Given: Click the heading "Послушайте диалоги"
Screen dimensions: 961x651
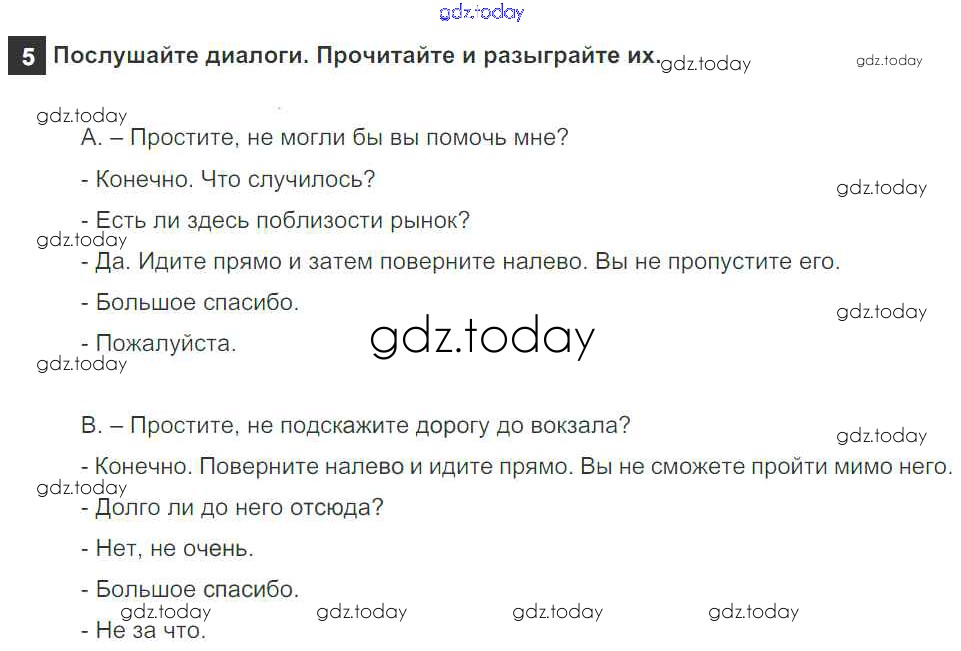Looking at the screenshot, I should 356,55.
